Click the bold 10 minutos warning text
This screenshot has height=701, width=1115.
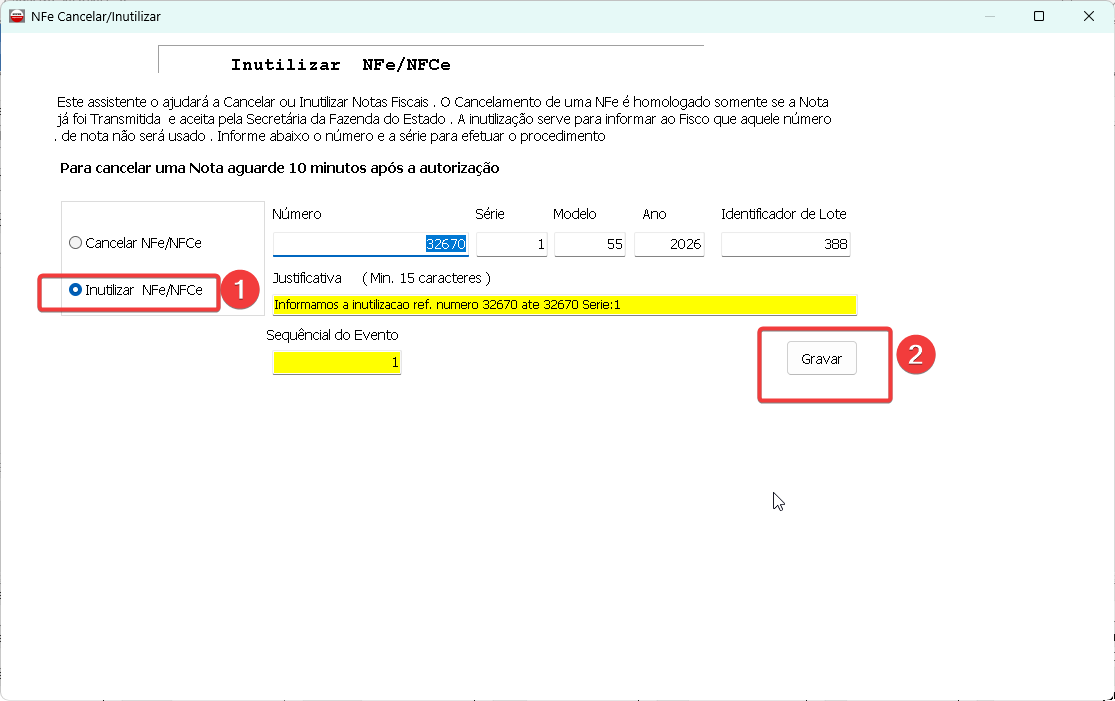click(279, 168)
